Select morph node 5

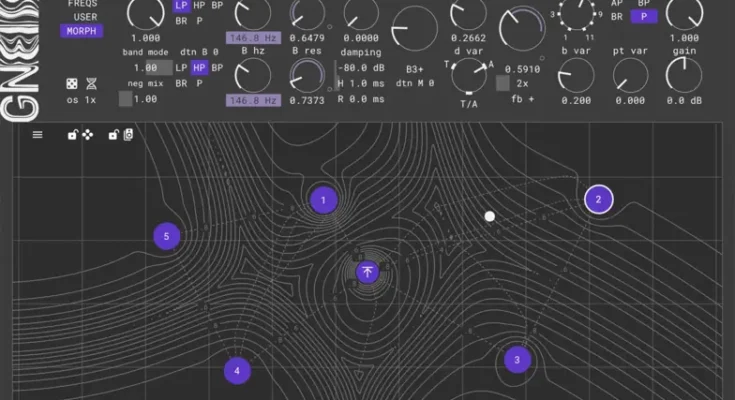166,236
